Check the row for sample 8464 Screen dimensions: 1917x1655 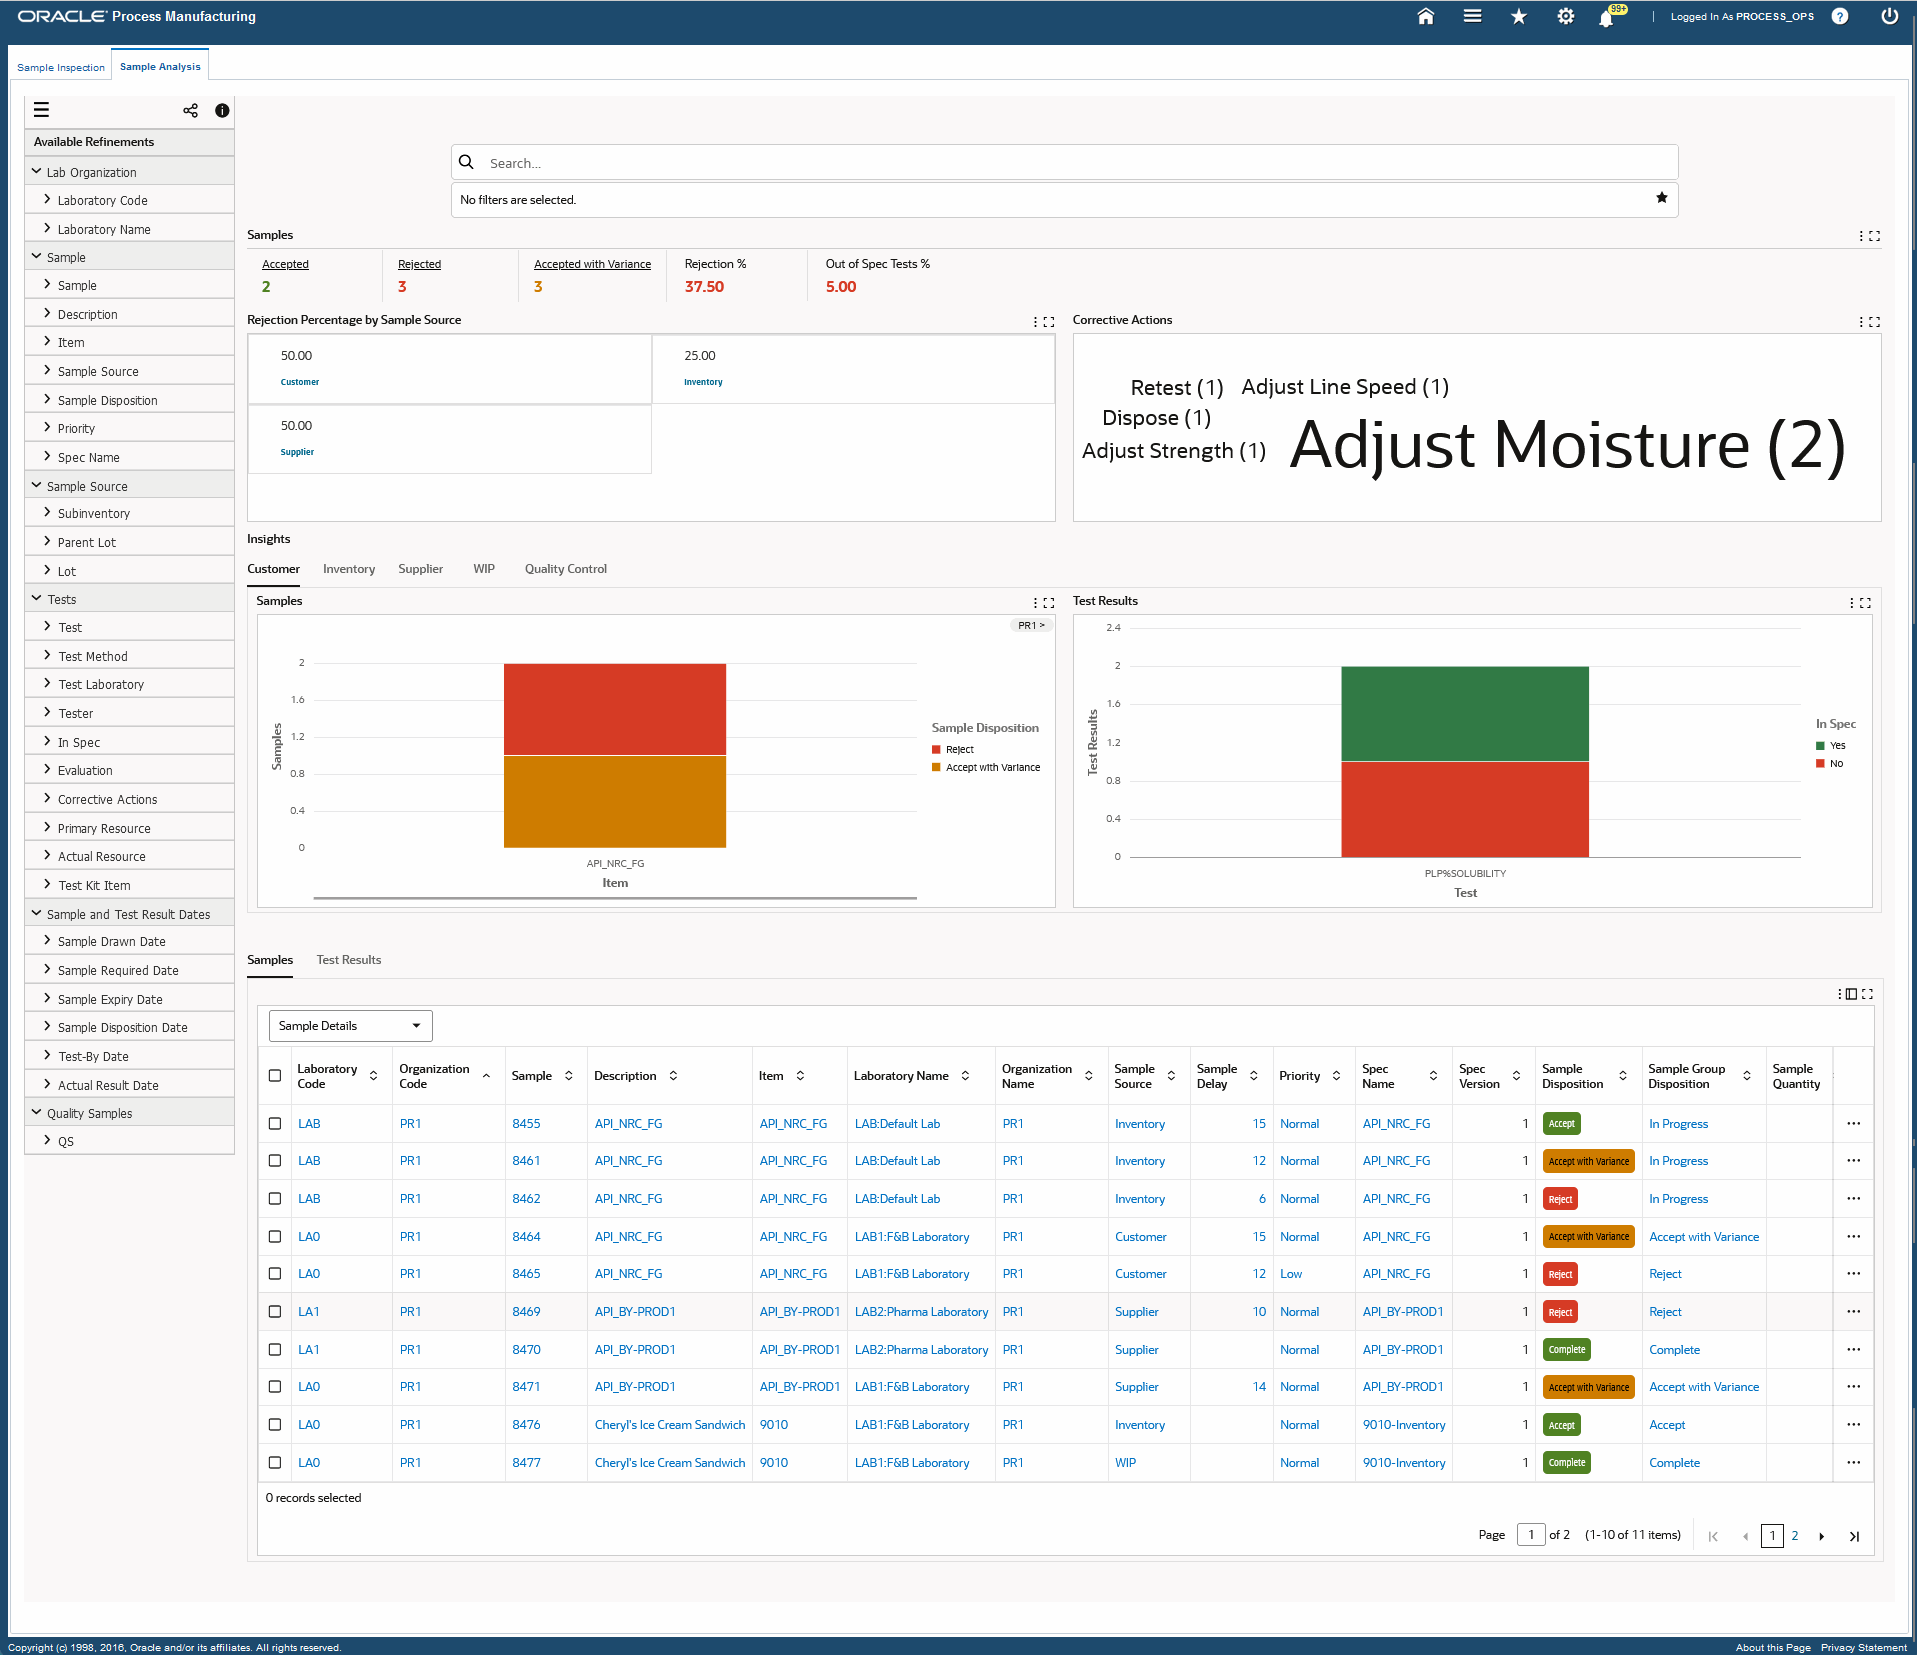click(x=275, y=1236)
